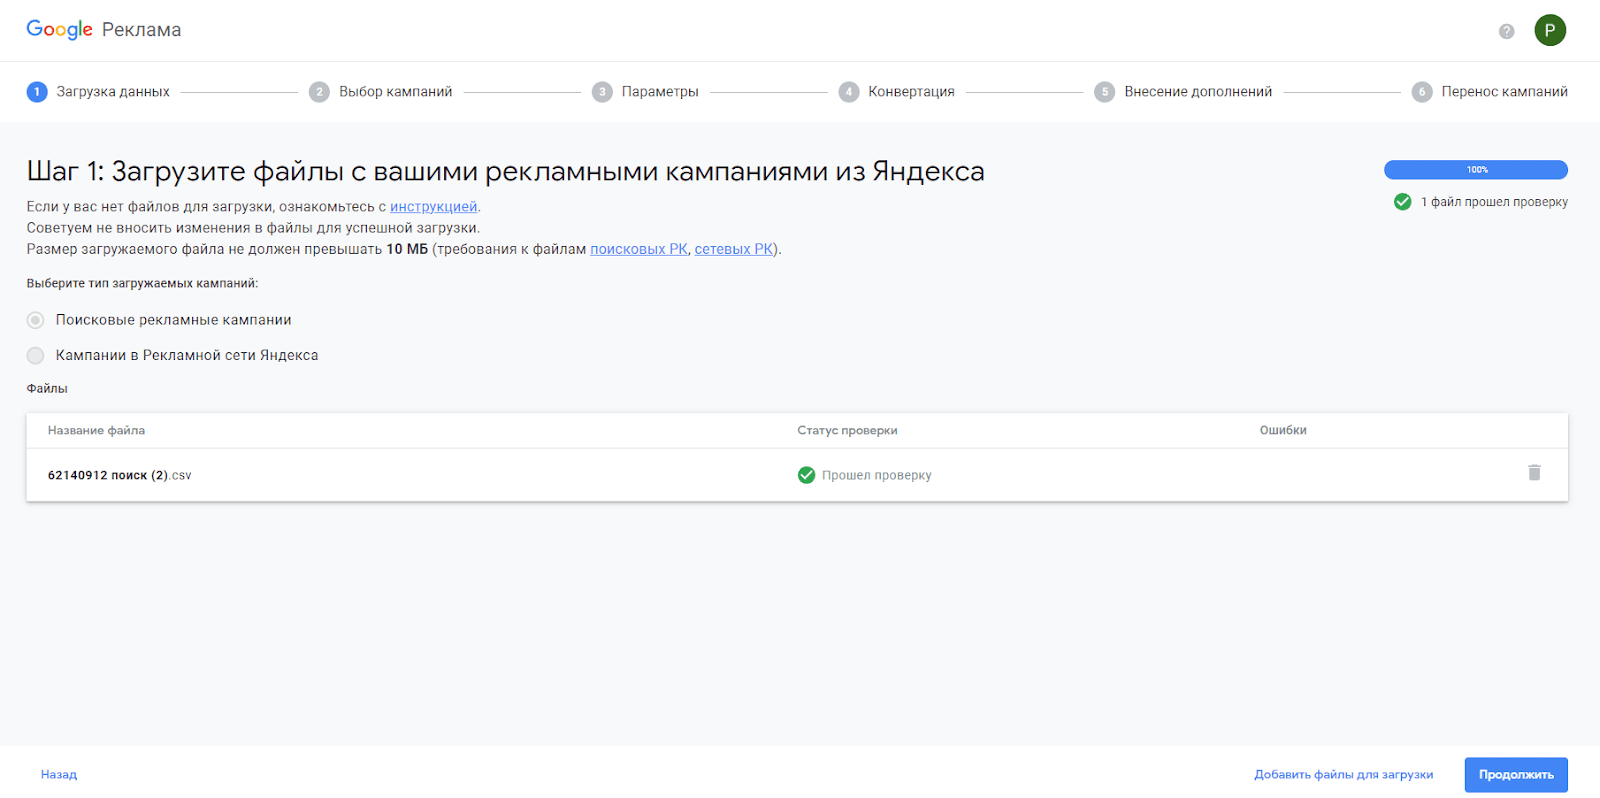Open the account avatar with letter P
The image size is (1600, 798).
(x=1550, y=30)
